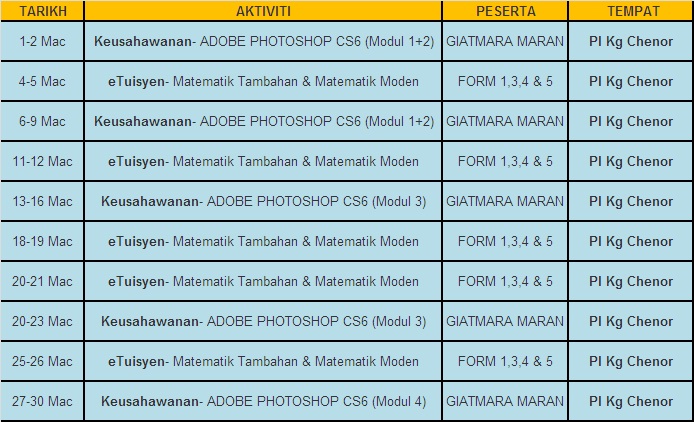Screen dimensions: 694x422
Task: Click the 25-26 Mac date cell
Action: pyautogui.click(x=42, y=362)
